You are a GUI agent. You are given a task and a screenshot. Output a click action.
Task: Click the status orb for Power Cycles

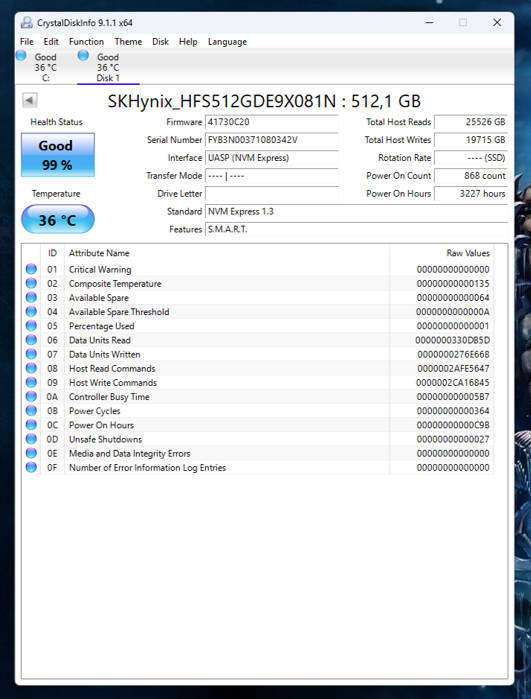[x=31, y=411]
